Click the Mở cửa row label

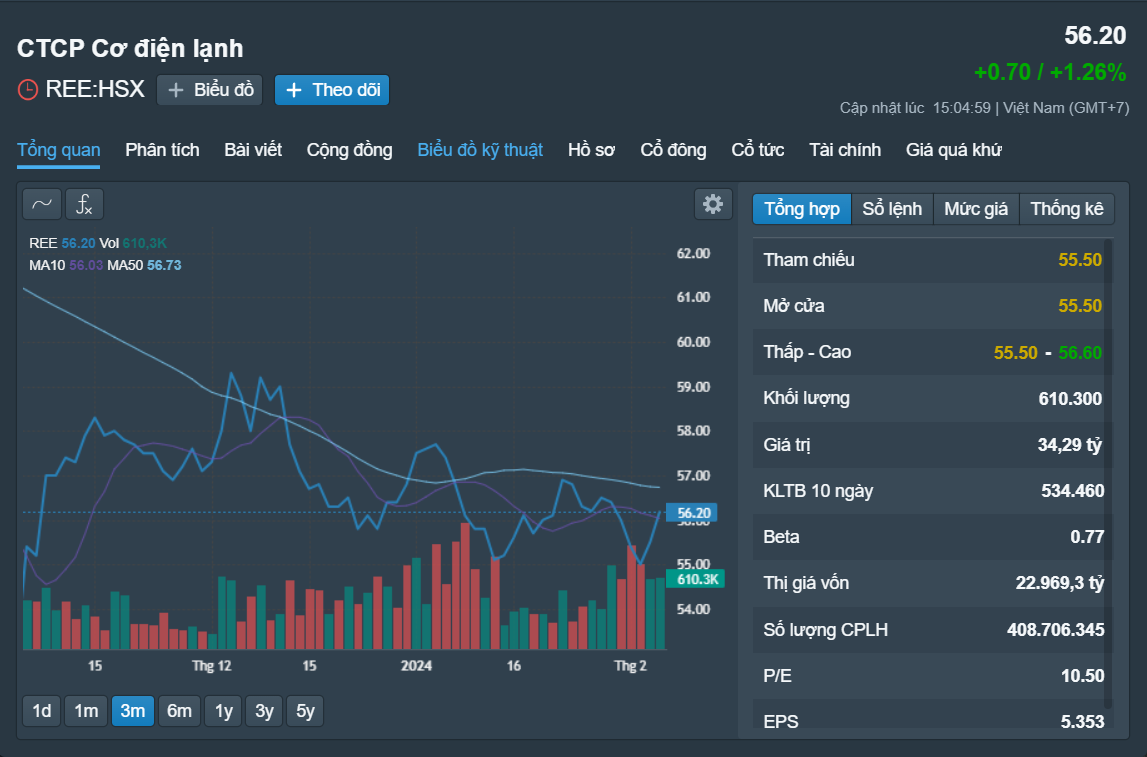pyautogui.click(x=794, y=306)
